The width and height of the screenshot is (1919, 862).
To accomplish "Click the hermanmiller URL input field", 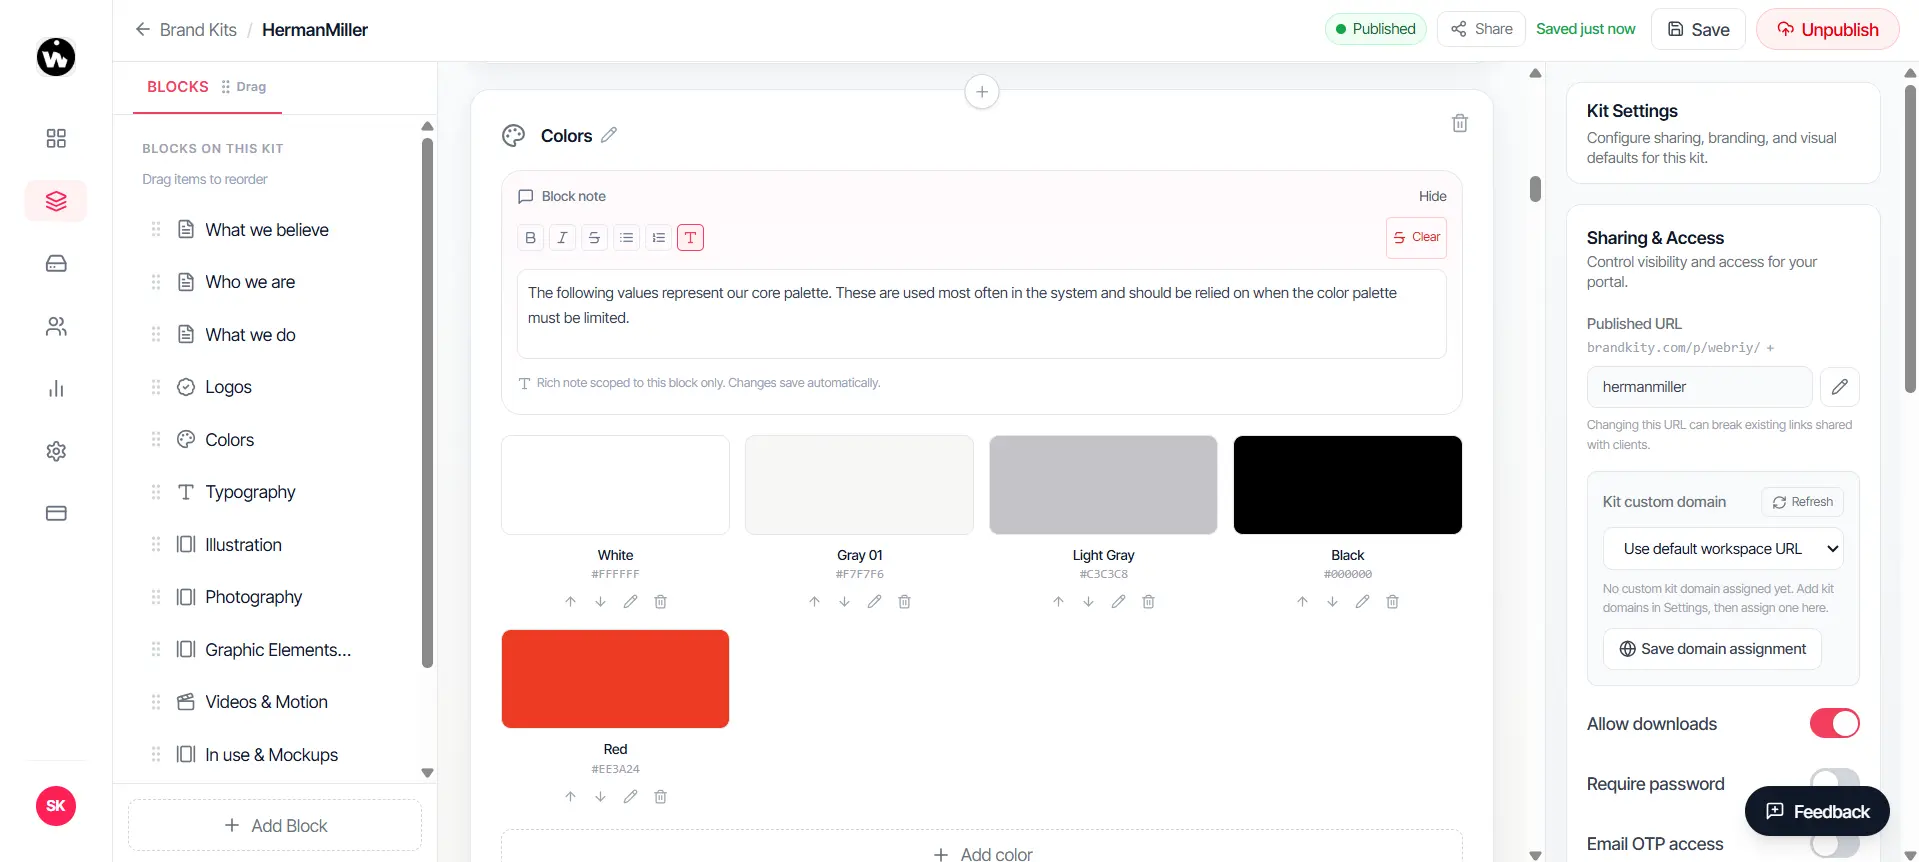I will point(1699,387).
